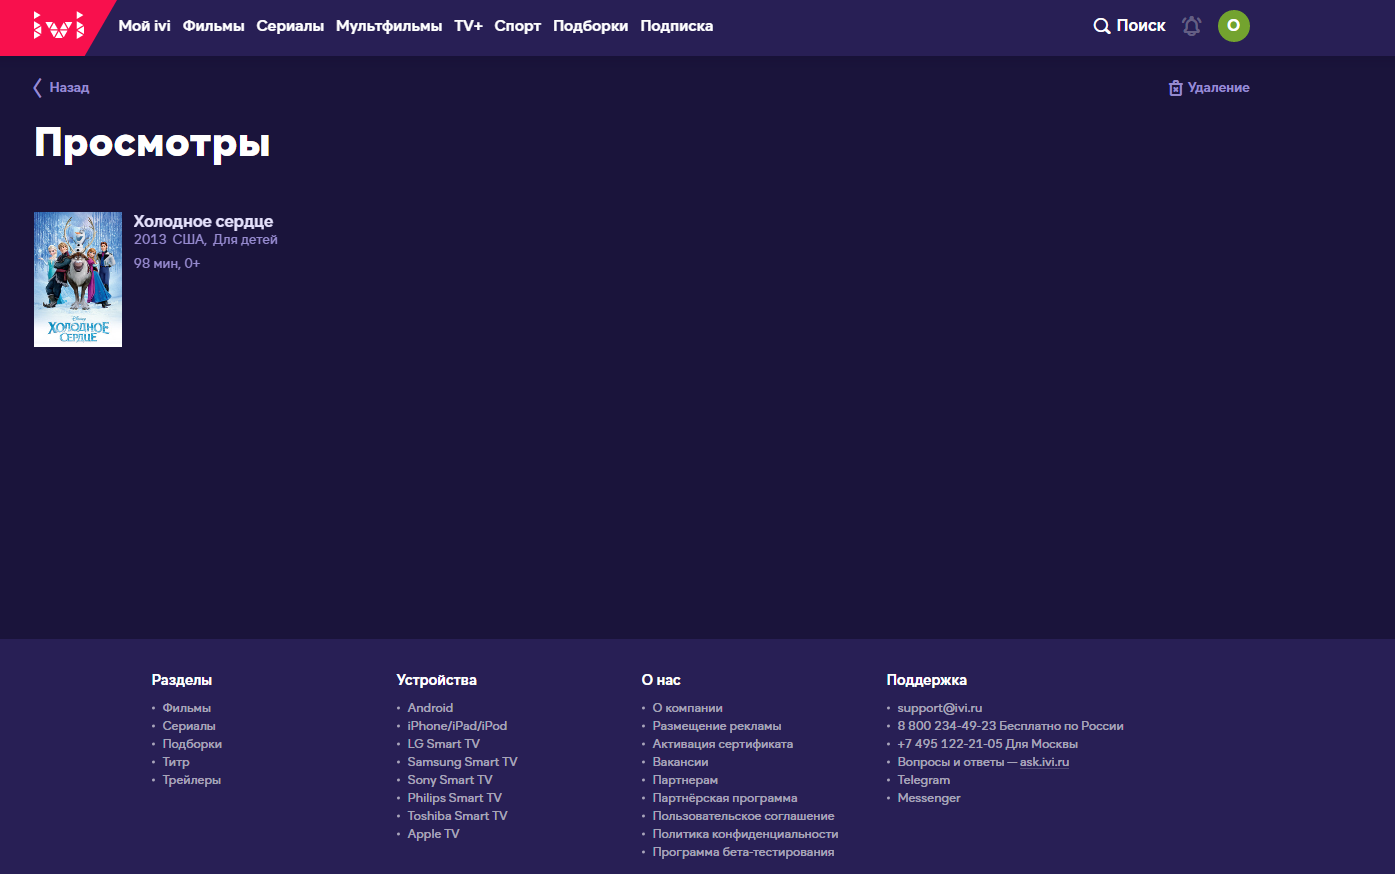
Task: Open the Sony Smart TV link
Action: coord(450,780)
